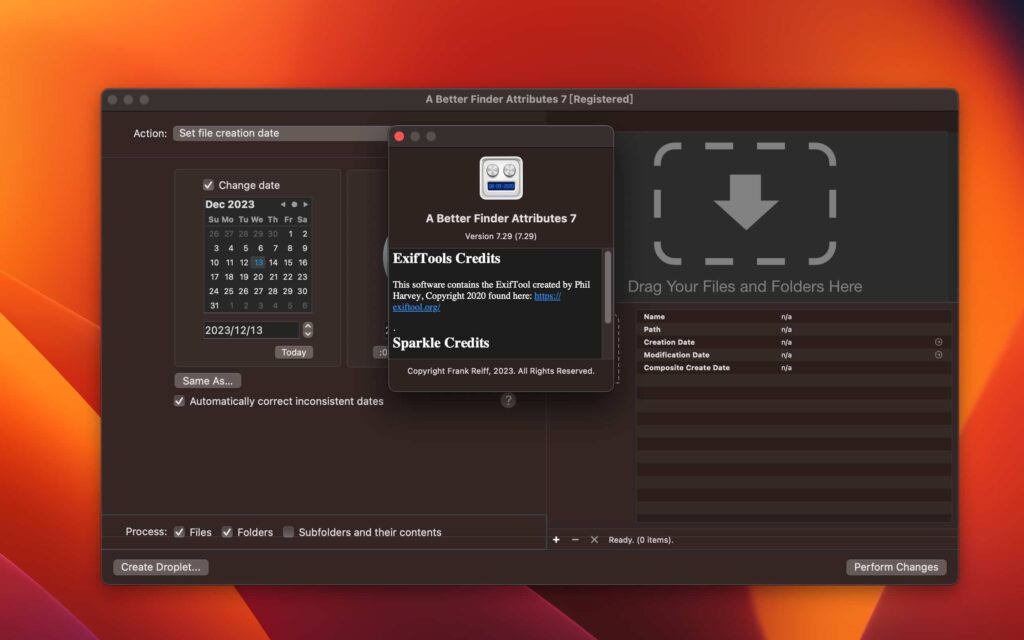This screenshot has width=1024, height=640.
Task: Click the circular arrow beside Creation Date
Action: click(938, 341)
